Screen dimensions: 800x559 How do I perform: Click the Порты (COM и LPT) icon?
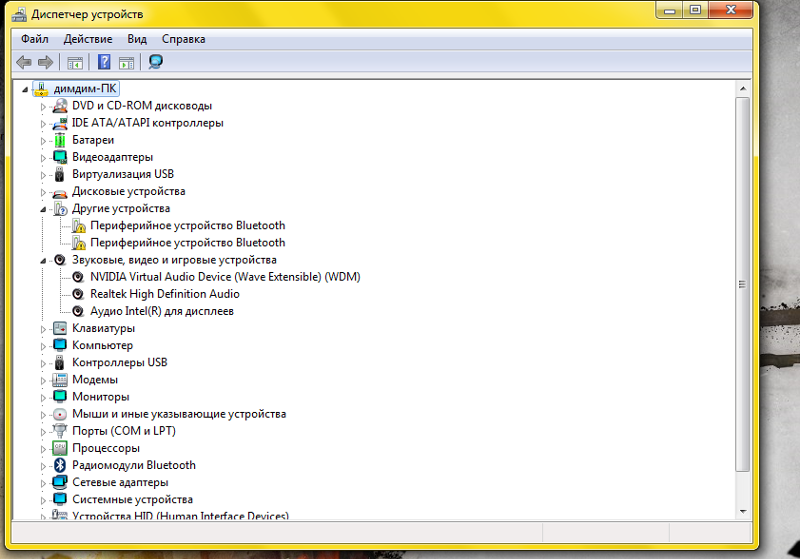(60, 431)
